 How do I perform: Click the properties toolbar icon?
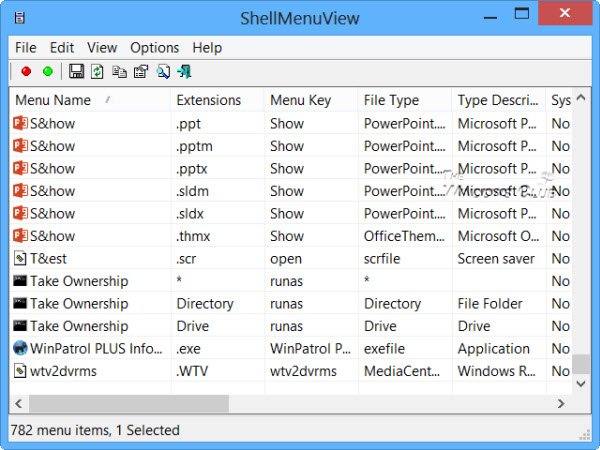(140, 71)
